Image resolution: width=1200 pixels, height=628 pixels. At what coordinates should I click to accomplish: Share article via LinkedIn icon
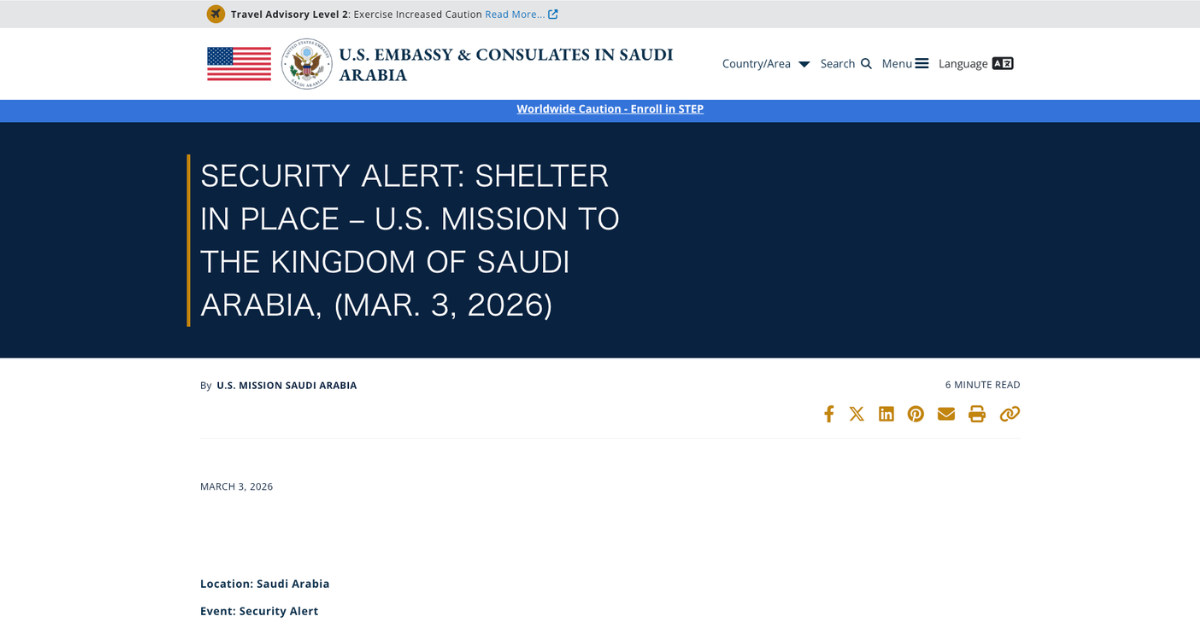(886, 414)
